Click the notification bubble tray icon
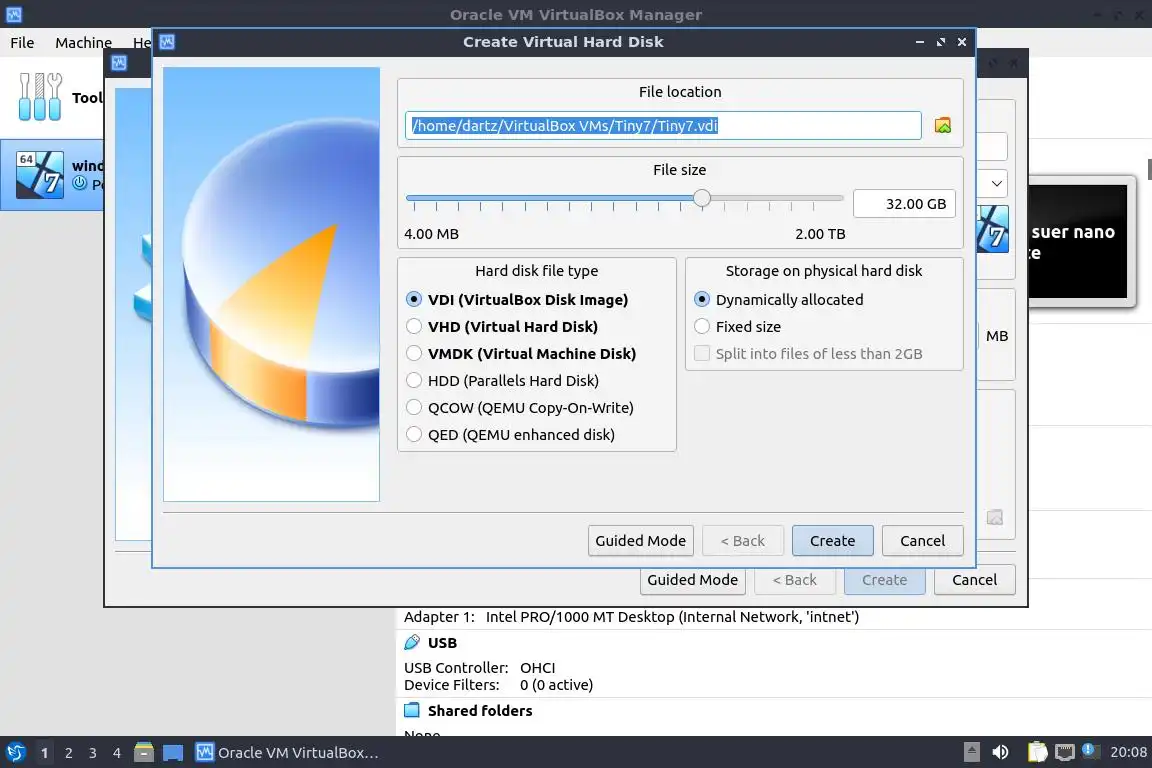Viewport: 1152px width, 768px height. click(x=1090, y=750)
